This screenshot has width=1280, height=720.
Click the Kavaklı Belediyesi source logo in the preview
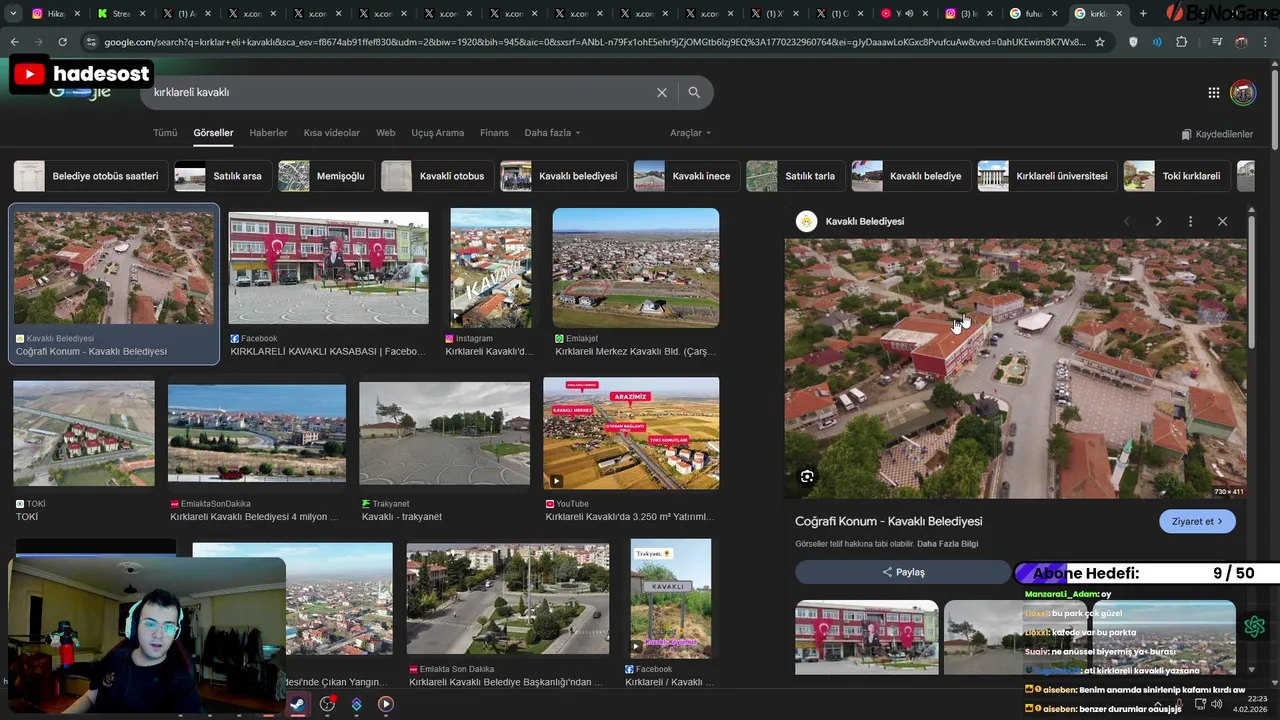click(806, 221)
